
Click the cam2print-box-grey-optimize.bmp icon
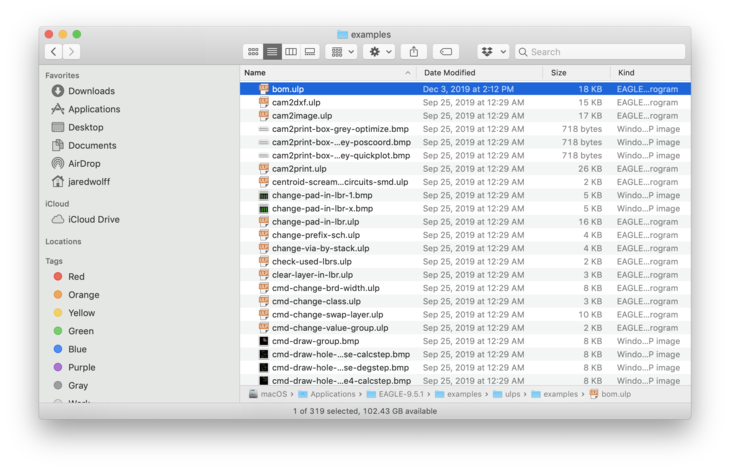(x=264, y=129)
